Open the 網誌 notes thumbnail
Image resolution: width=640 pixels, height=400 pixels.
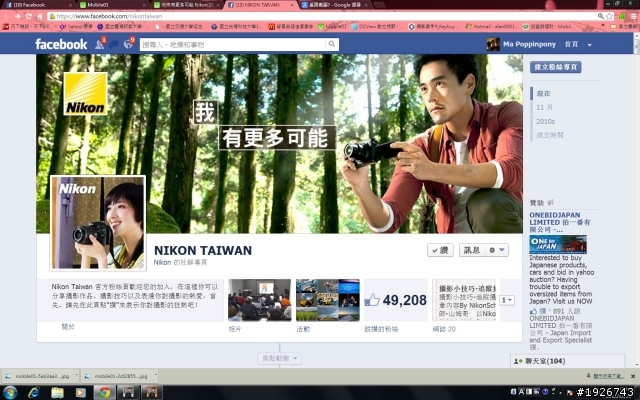464,300
